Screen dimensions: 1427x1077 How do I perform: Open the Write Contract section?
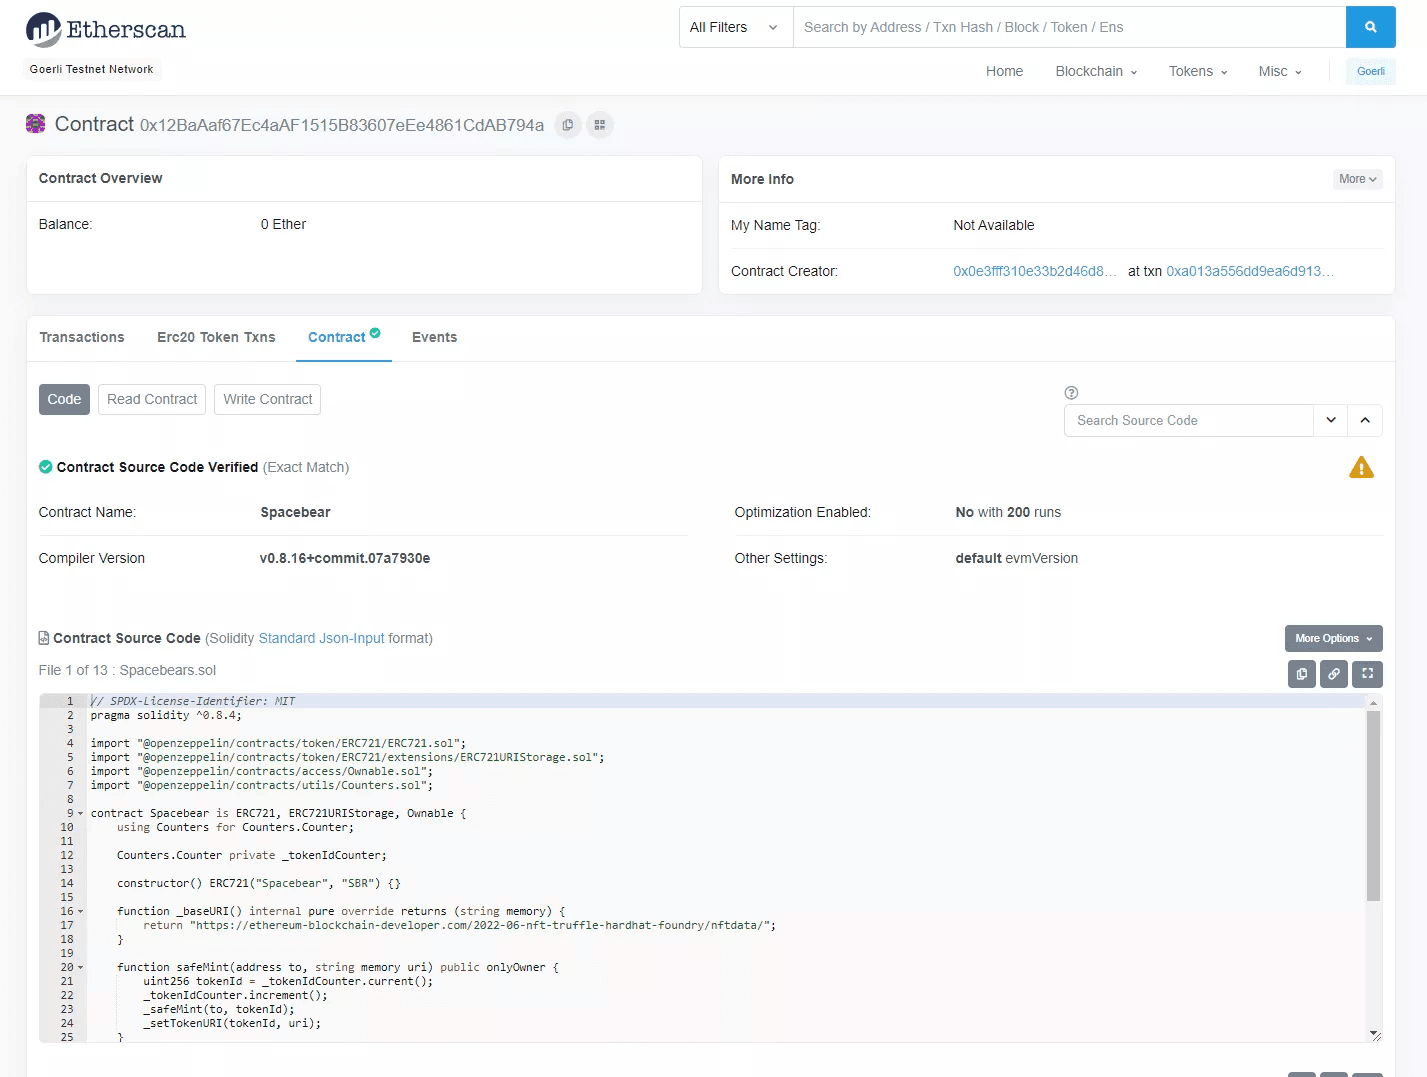point(267,399)
